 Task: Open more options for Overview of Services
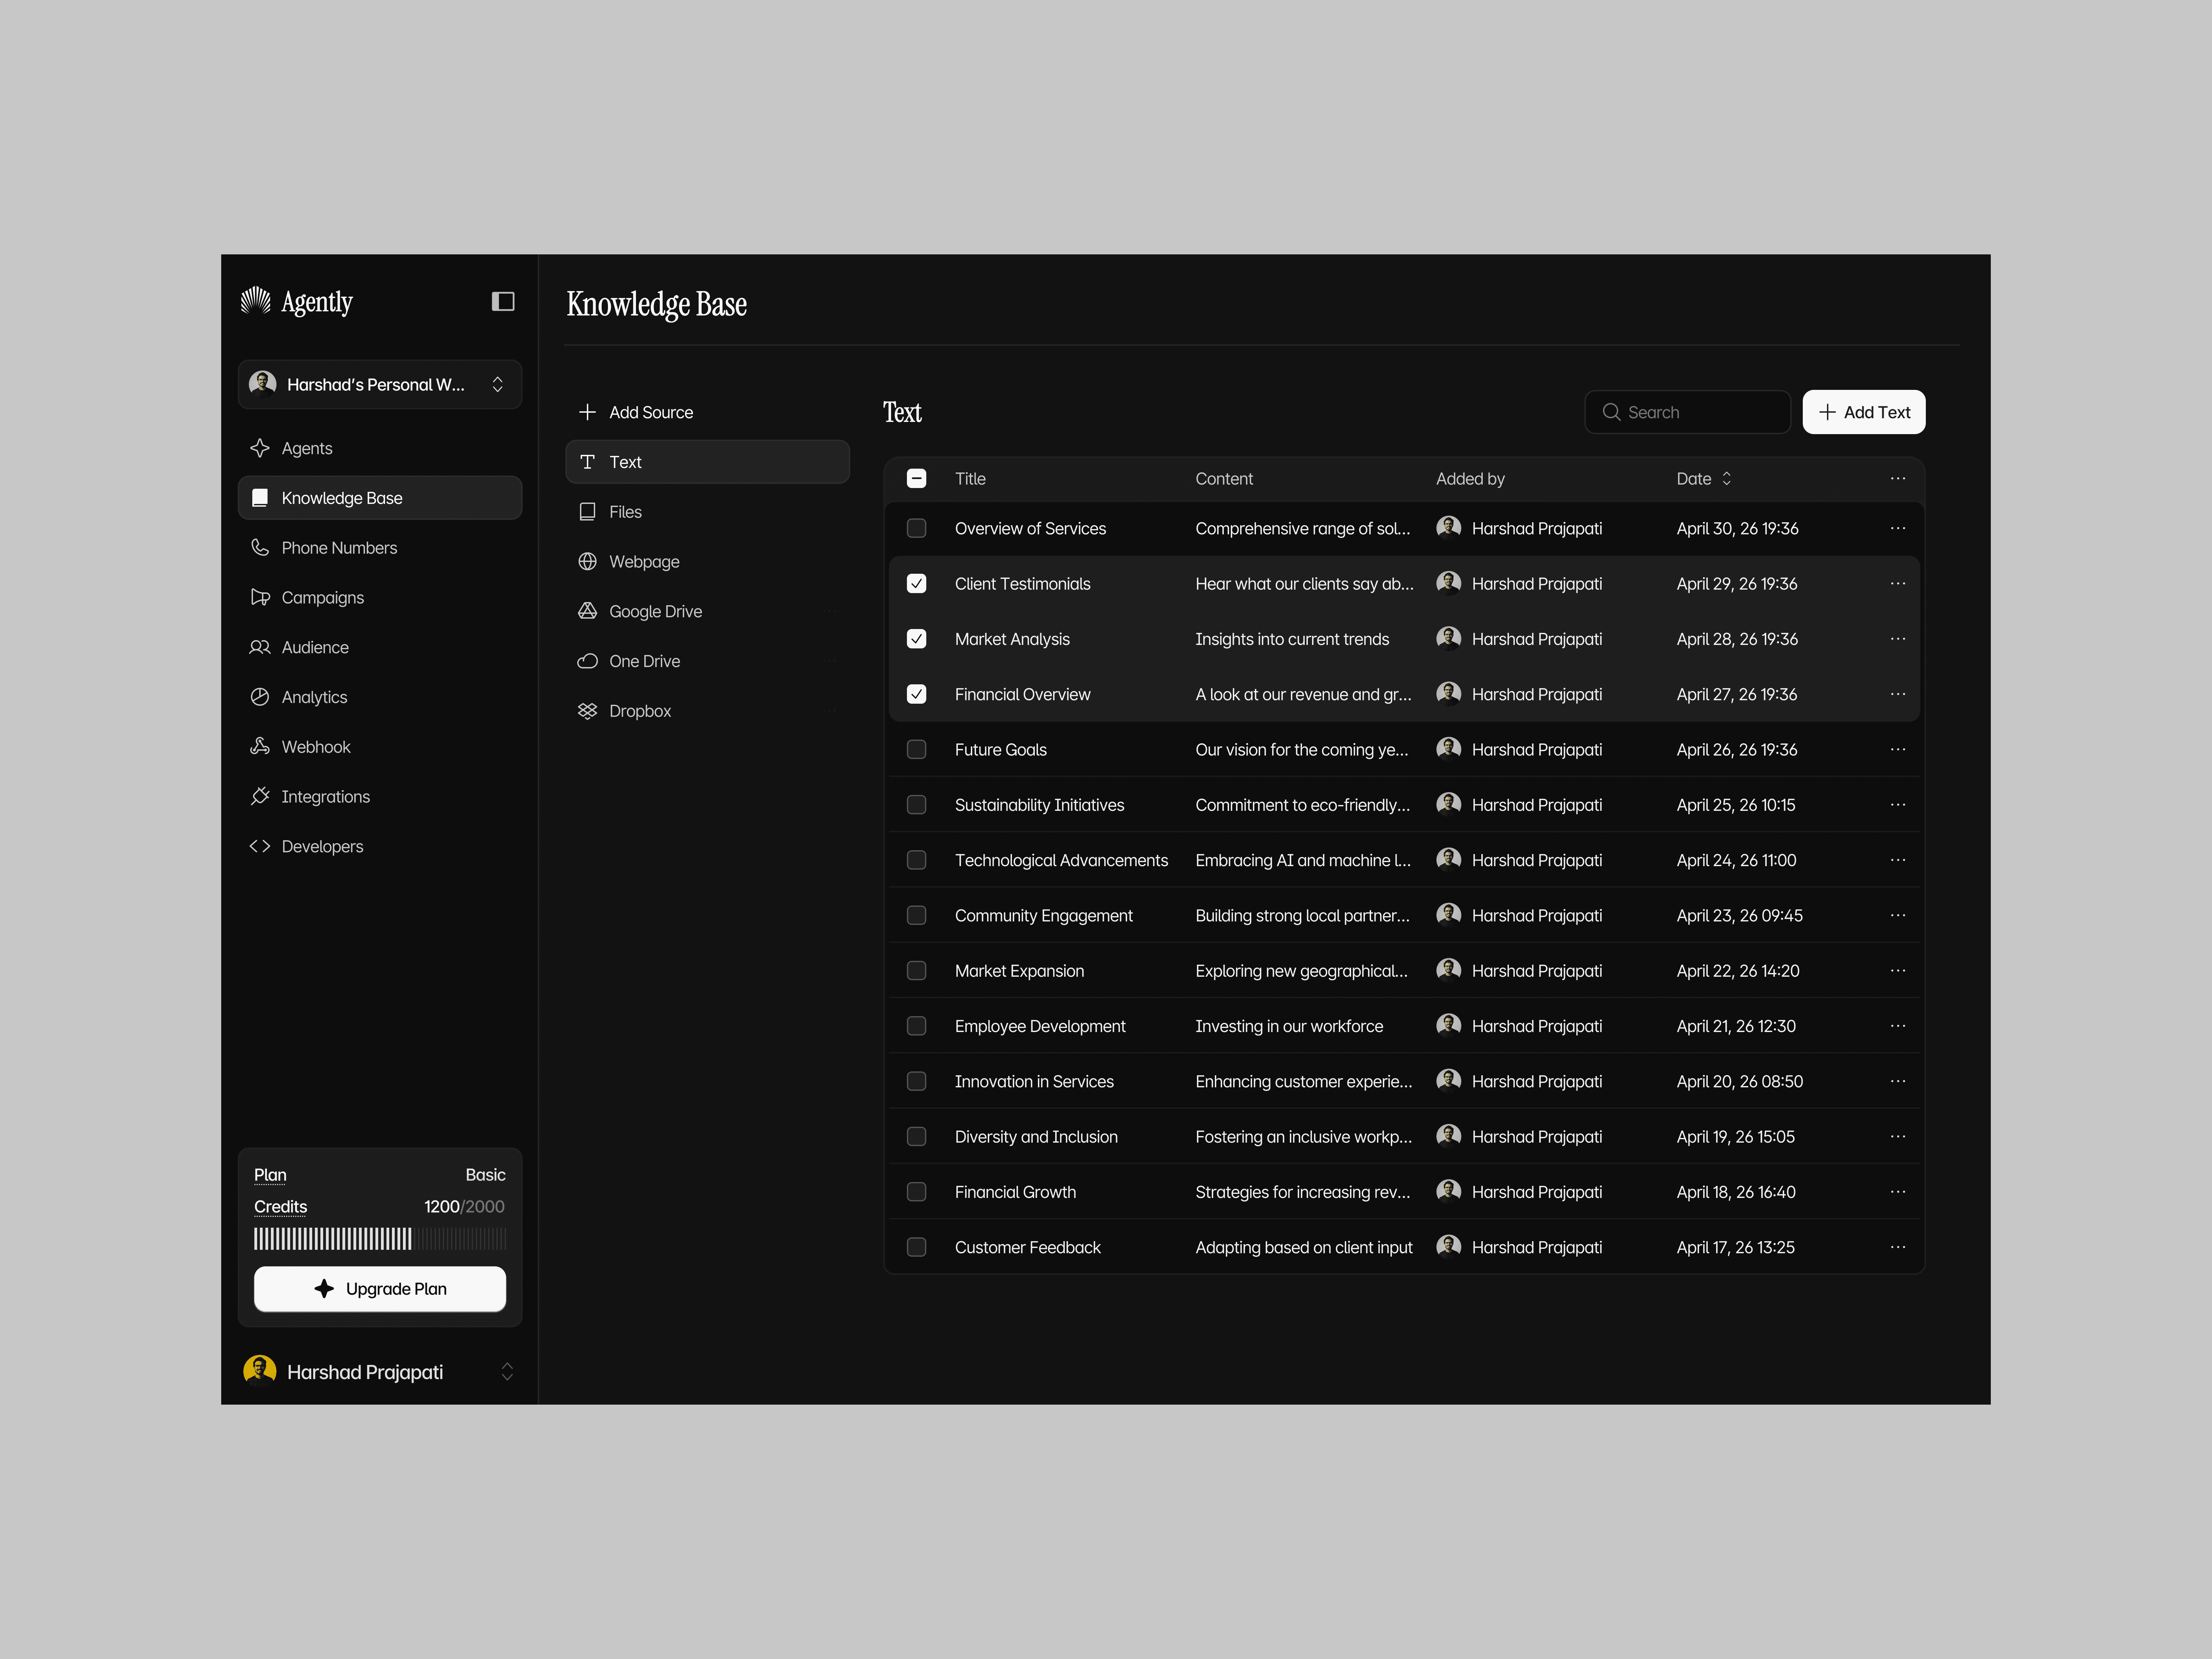[x=1898, y=528]
